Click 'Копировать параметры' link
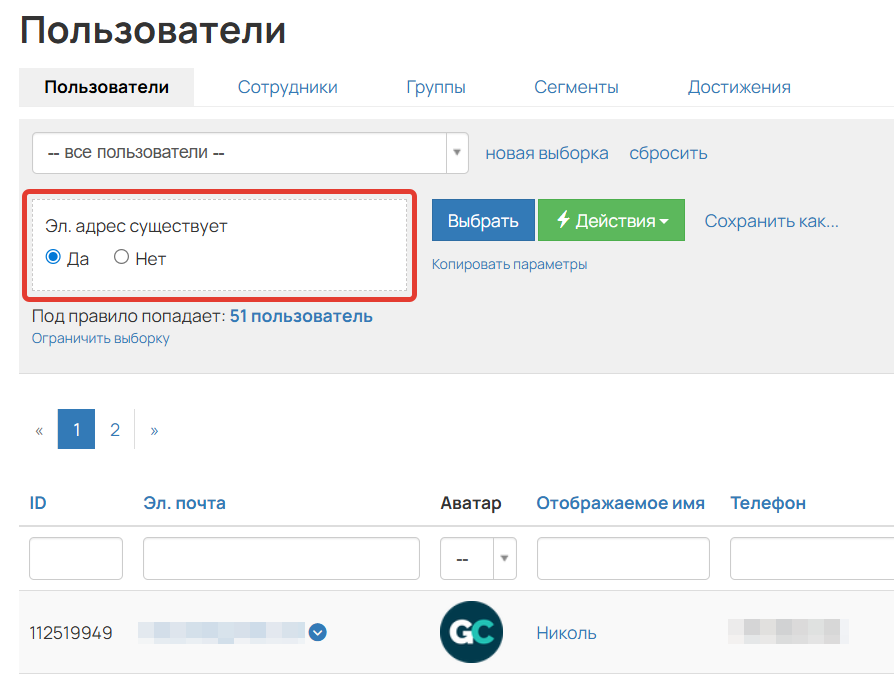The height and width of the screenshot is (677, 894). [508, 262]
